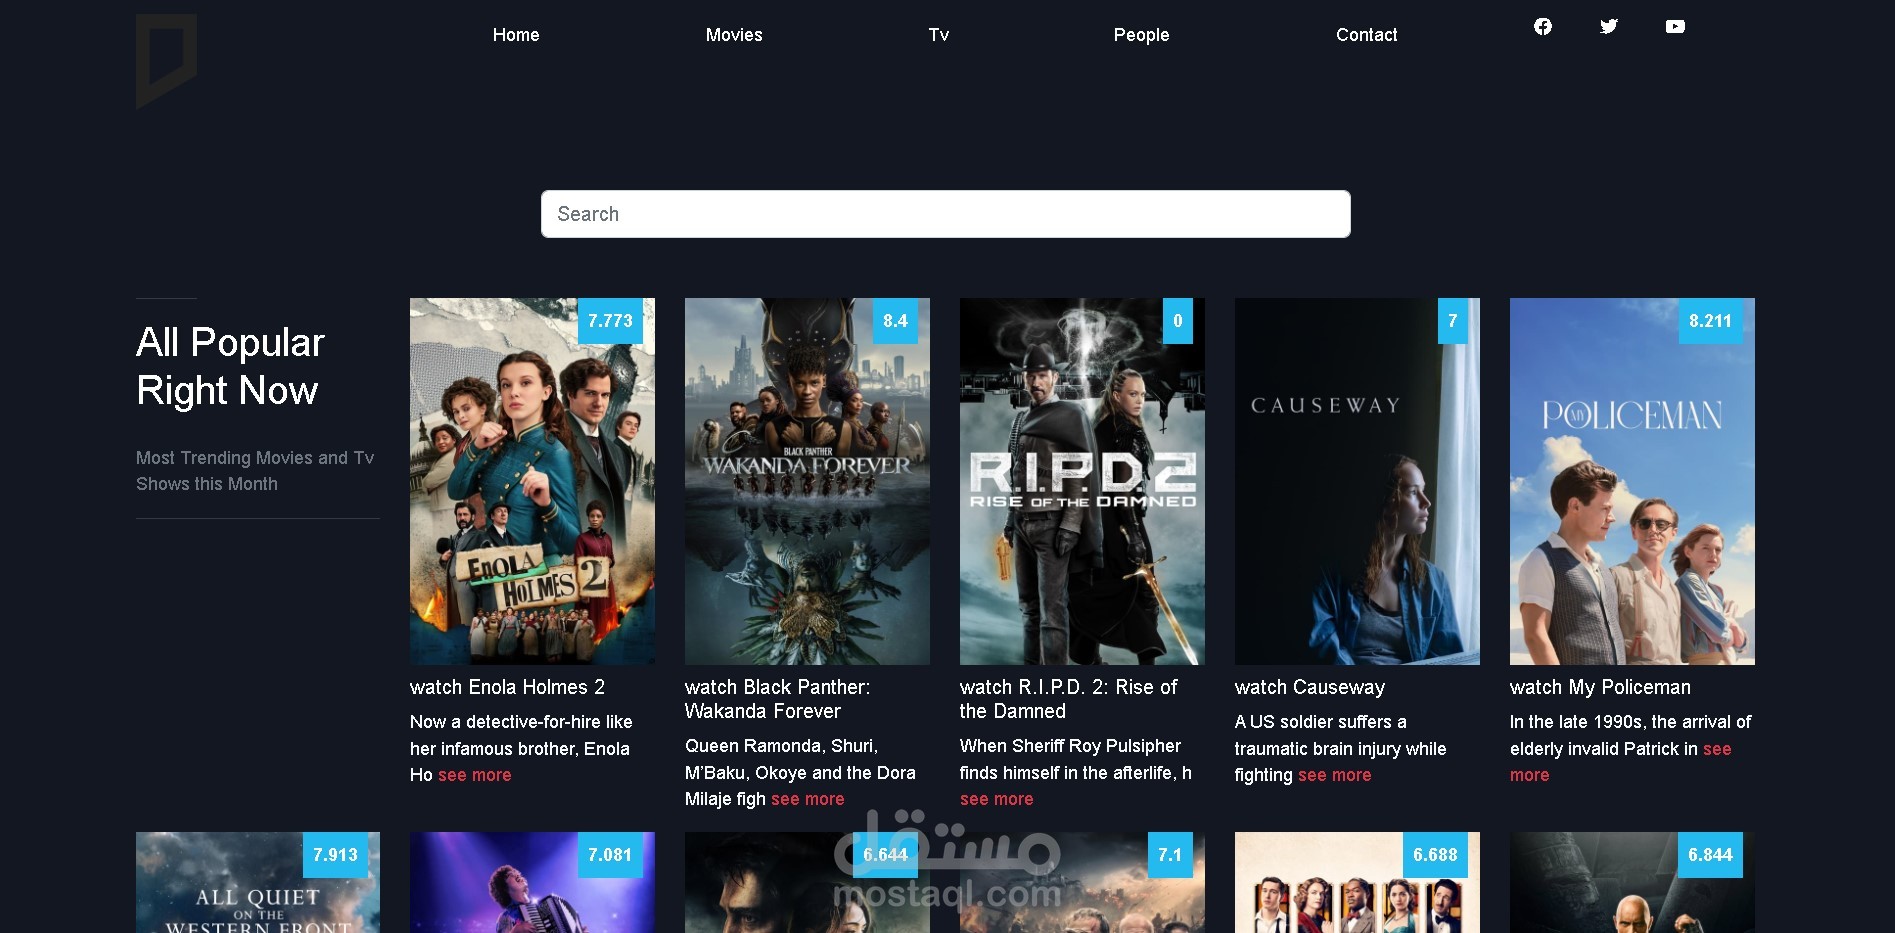Open the People menu item
The width and height of the screenshot is (1895, 933).
point(1141,35)
